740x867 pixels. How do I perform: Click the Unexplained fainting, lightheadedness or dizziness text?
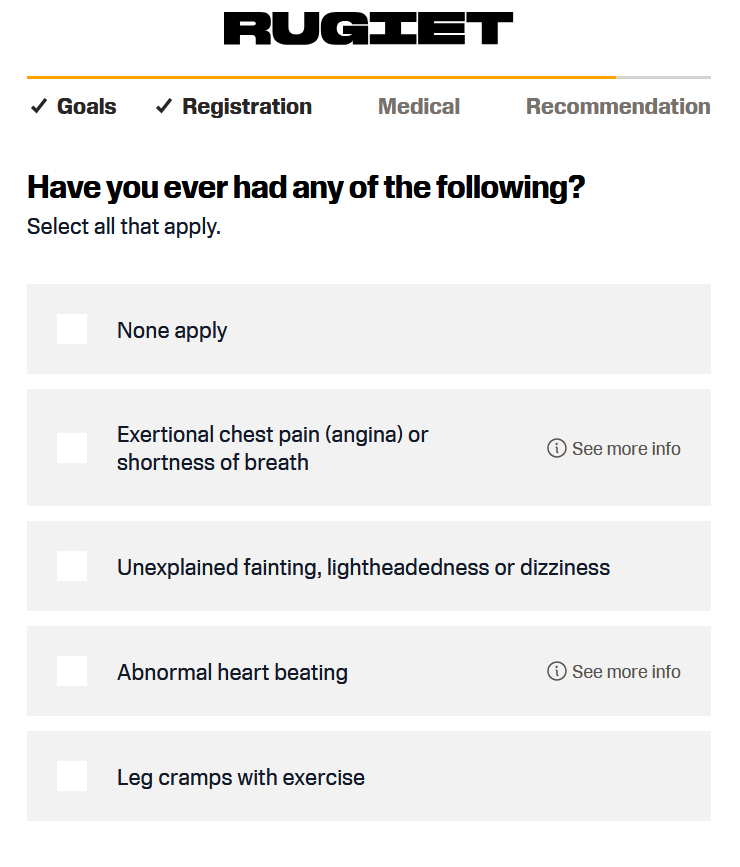click(x=363, y=567)
